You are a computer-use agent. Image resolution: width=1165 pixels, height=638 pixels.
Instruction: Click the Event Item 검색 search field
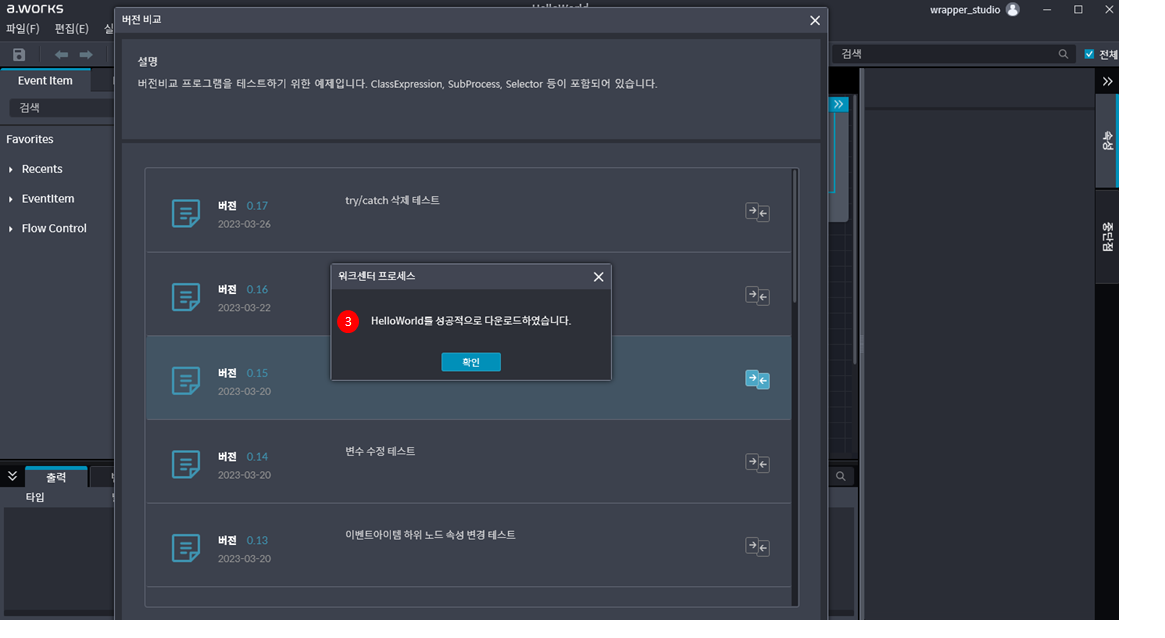(58, 108)
